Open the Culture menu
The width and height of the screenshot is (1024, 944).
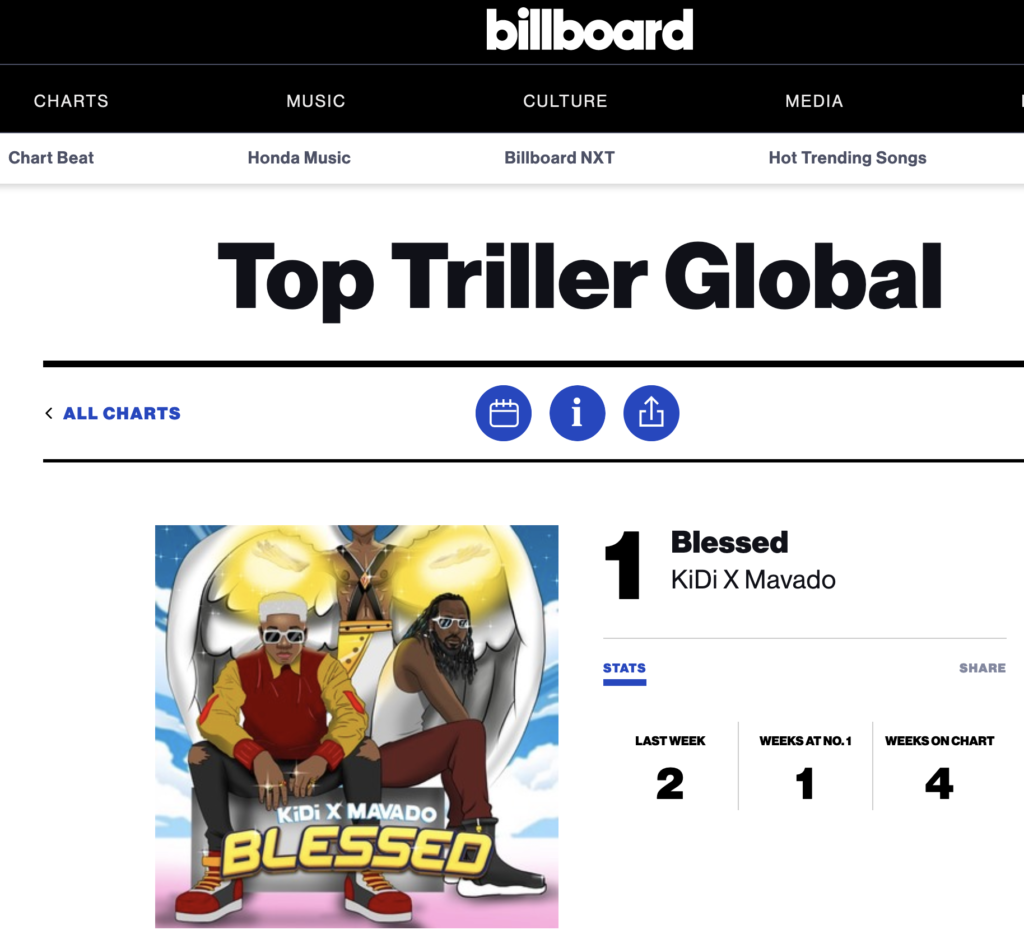point(565,101)
